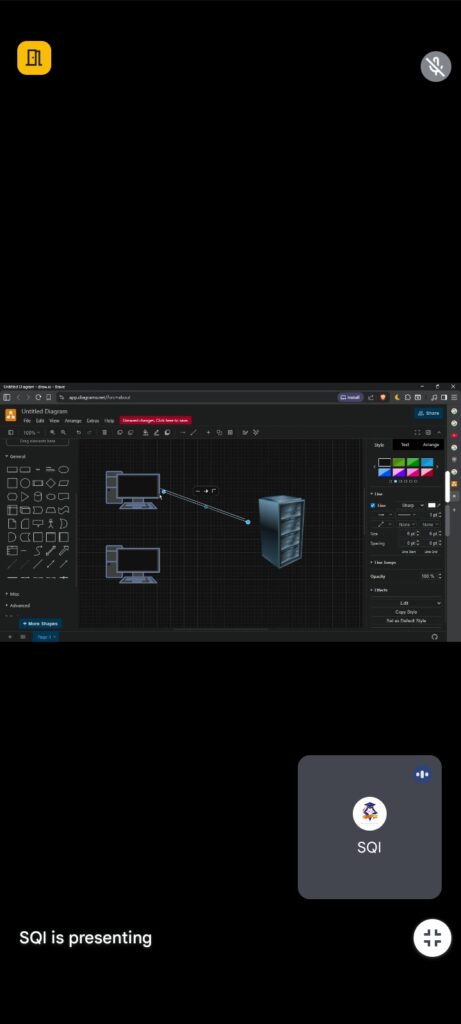461x1024 pixels.
Task: Click the Share button in draw.io
Action: [x=429, y=413]
